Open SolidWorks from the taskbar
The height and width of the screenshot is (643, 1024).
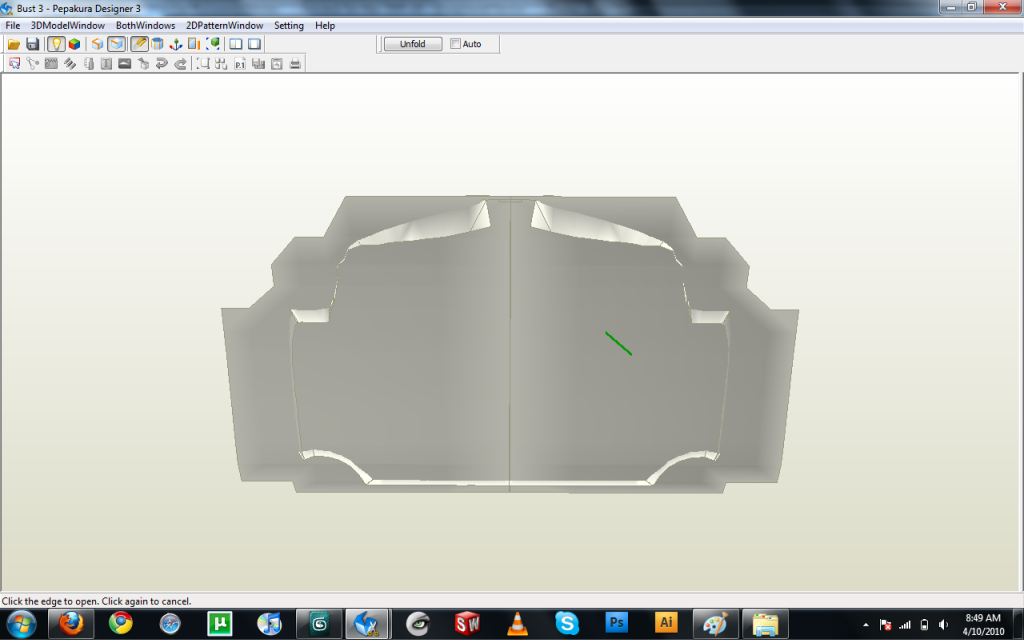(468, 625)
